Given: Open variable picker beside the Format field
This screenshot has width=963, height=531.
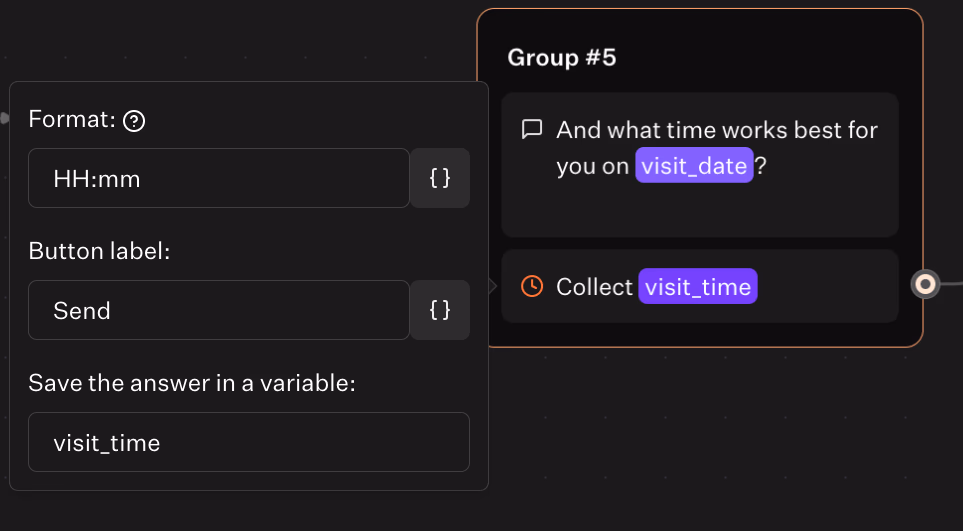Looking at the screenshot, I should pyautogui.click(x=440, y=178).
